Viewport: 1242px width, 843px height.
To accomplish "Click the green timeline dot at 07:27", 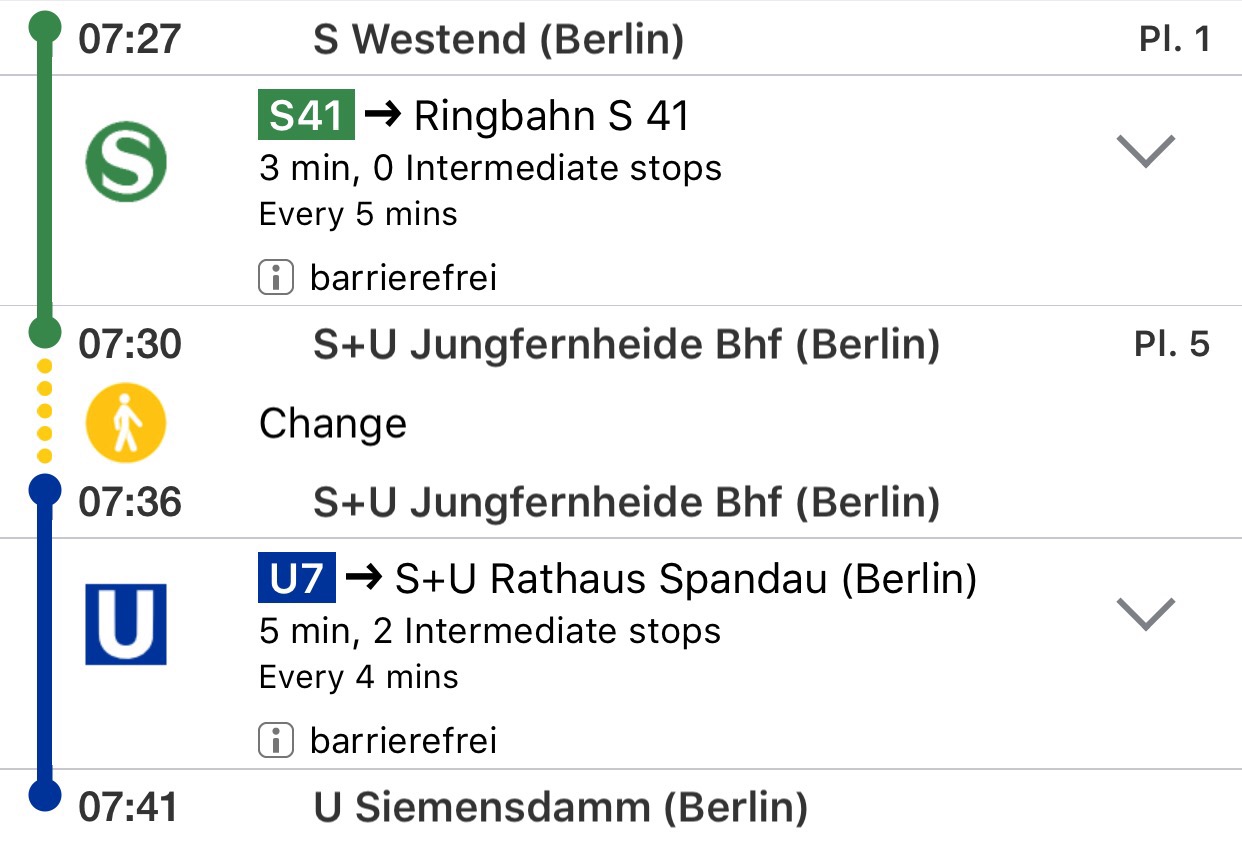I will [44, 28].
